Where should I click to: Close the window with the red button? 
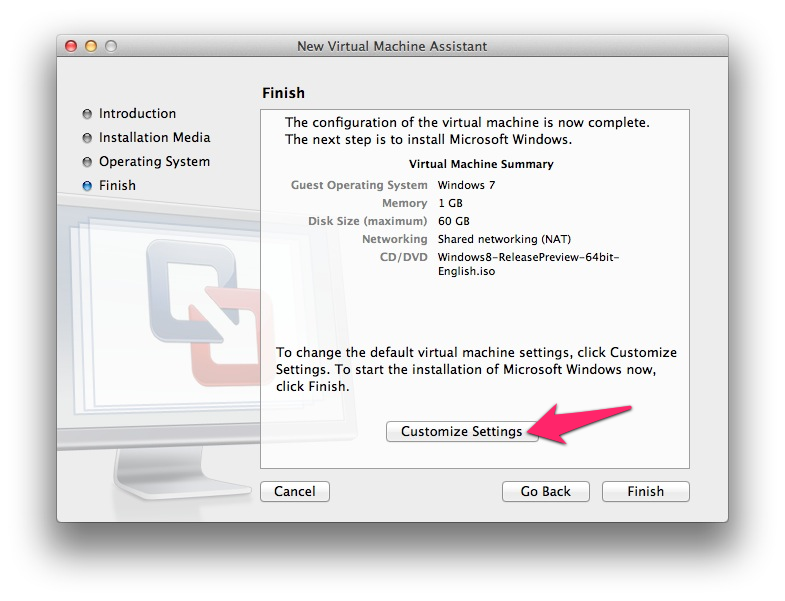point(71,46)
